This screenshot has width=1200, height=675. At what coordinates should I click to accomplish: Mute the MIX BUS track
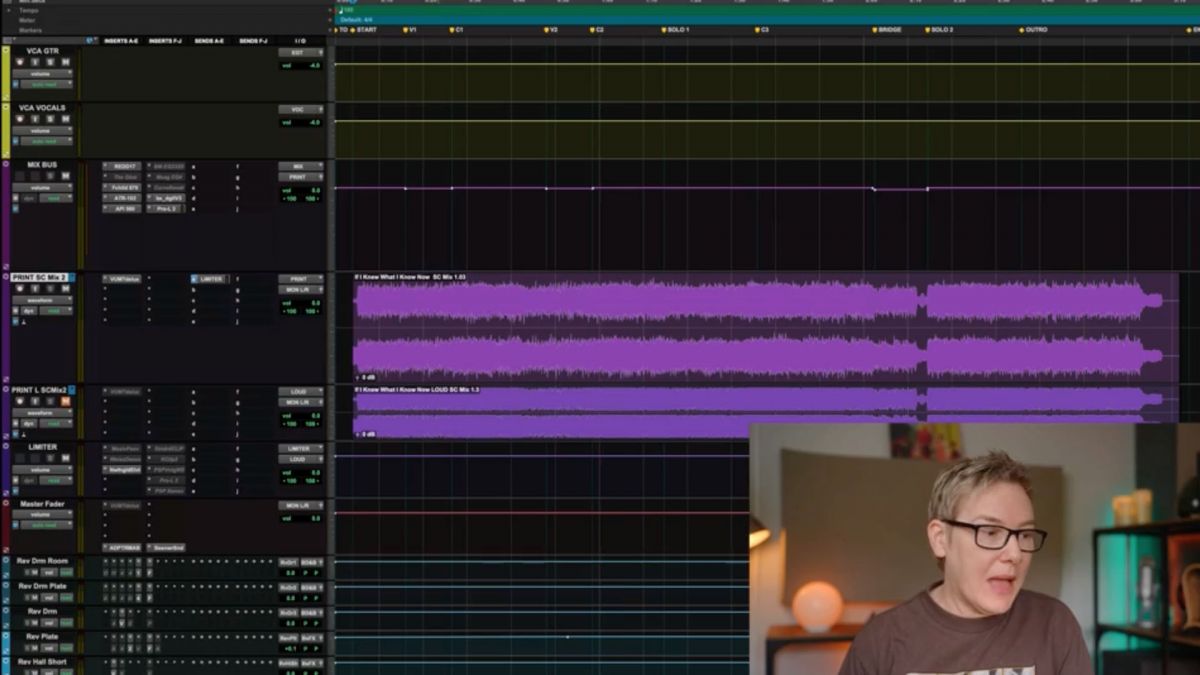point(64,176)
